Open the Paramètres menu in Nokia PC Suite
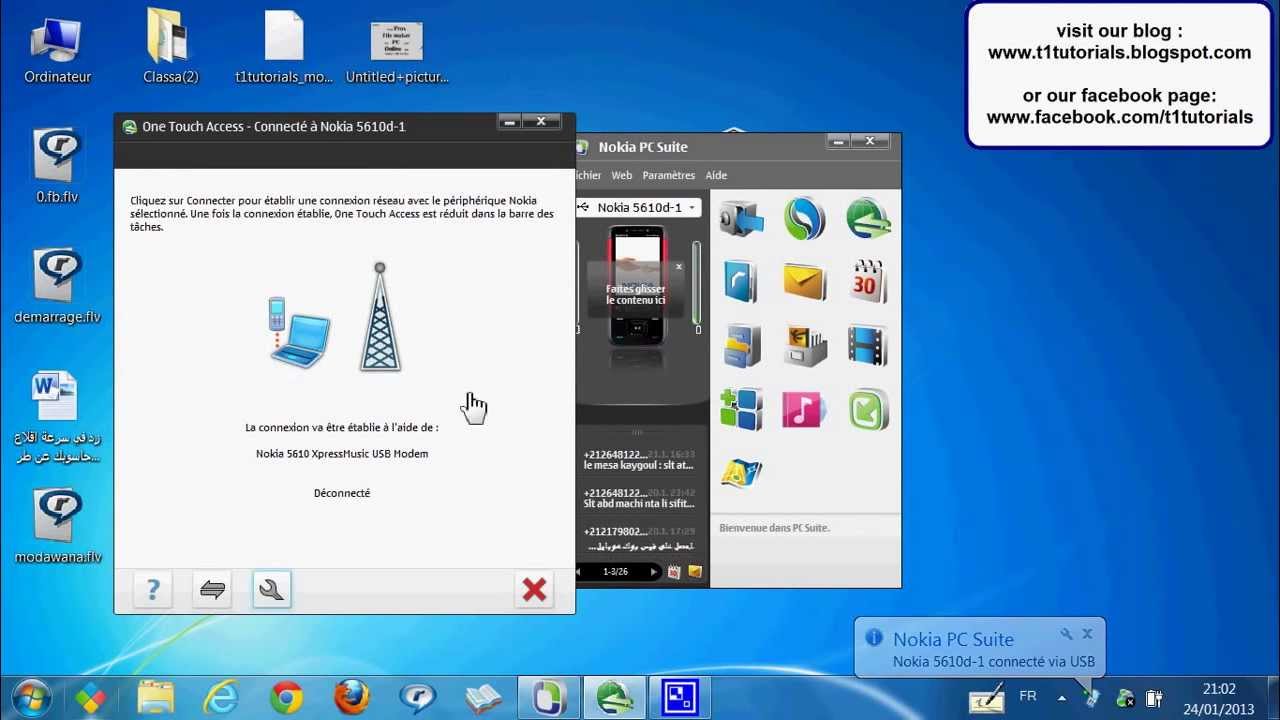This screenshot has width=1280, height=720. (669, 175)
